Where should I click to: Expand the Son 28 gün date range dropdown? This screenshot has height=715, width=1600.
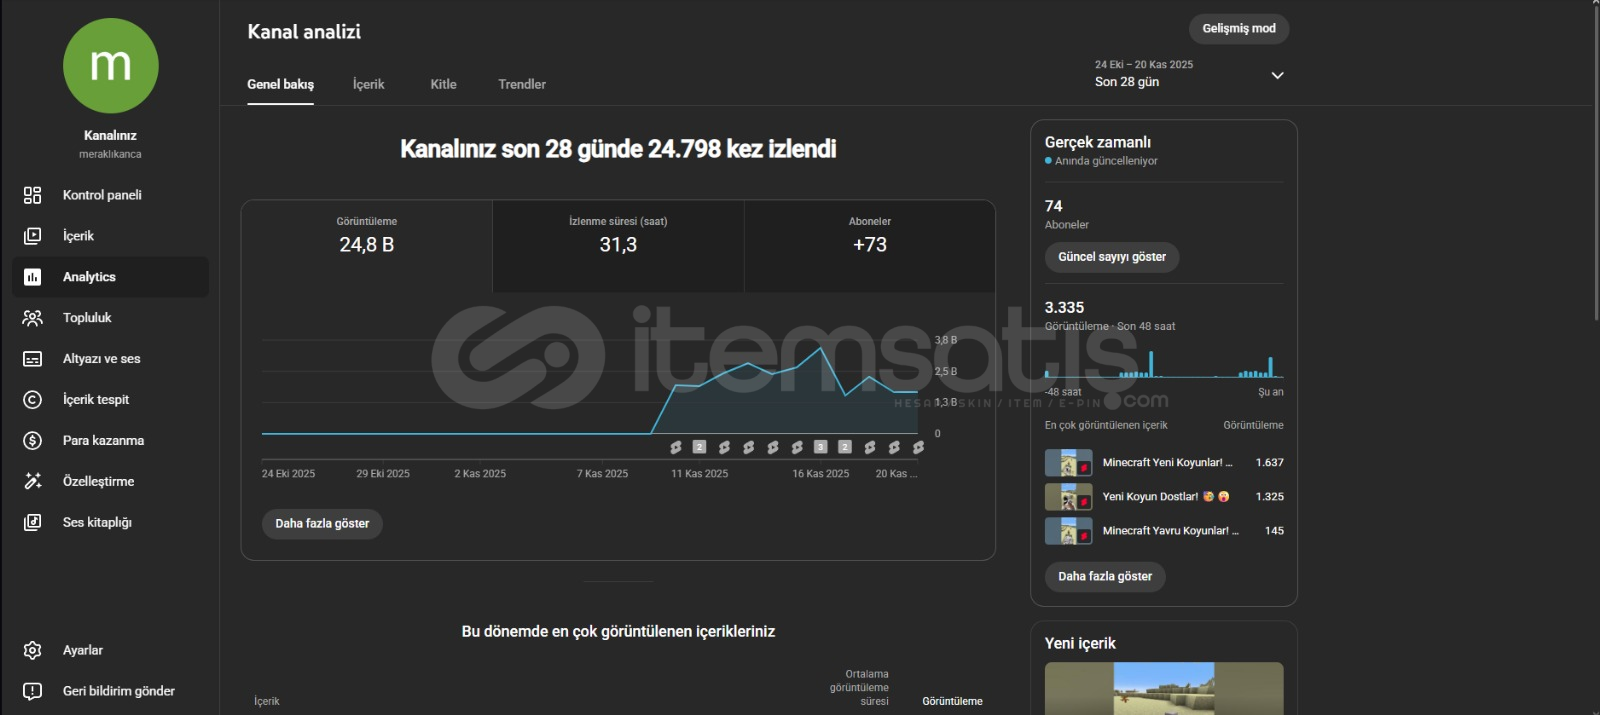[x=1277, y=75]
